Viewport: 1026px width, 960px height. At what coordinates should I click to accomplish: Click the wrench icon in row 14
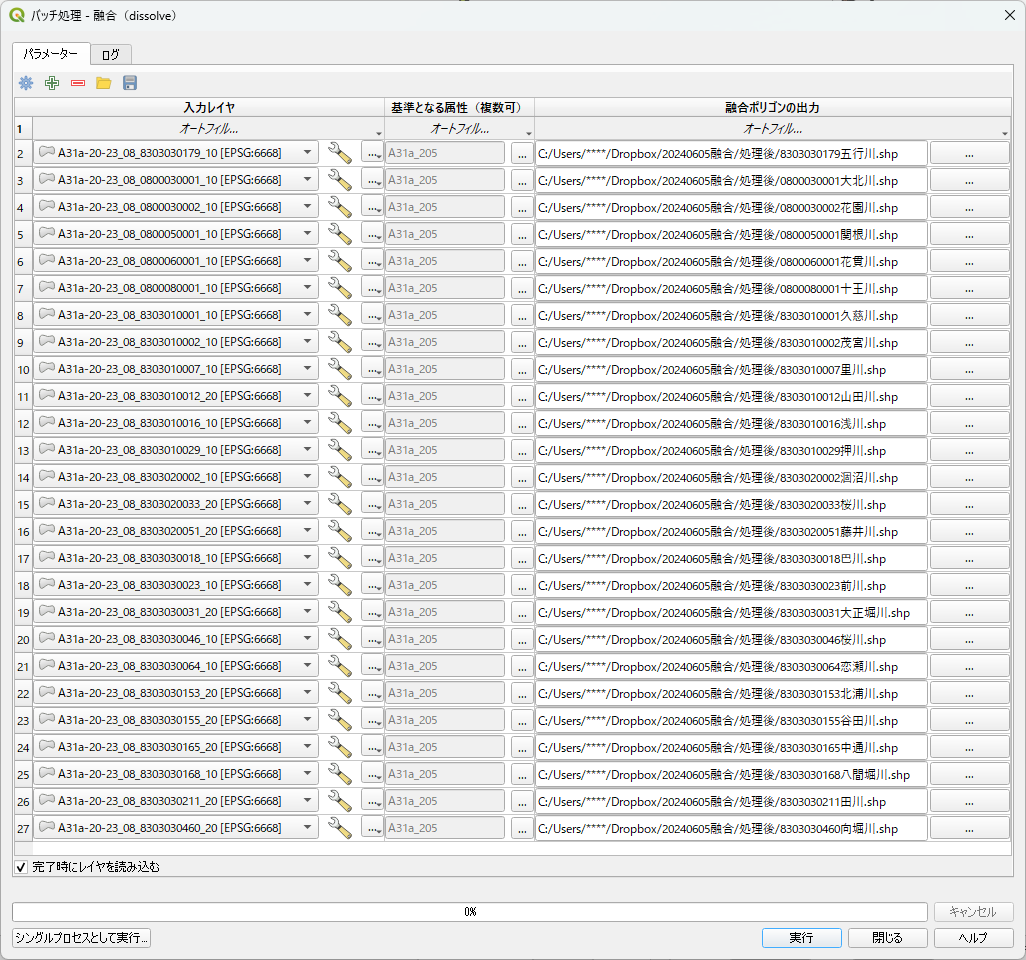(340, 477)
